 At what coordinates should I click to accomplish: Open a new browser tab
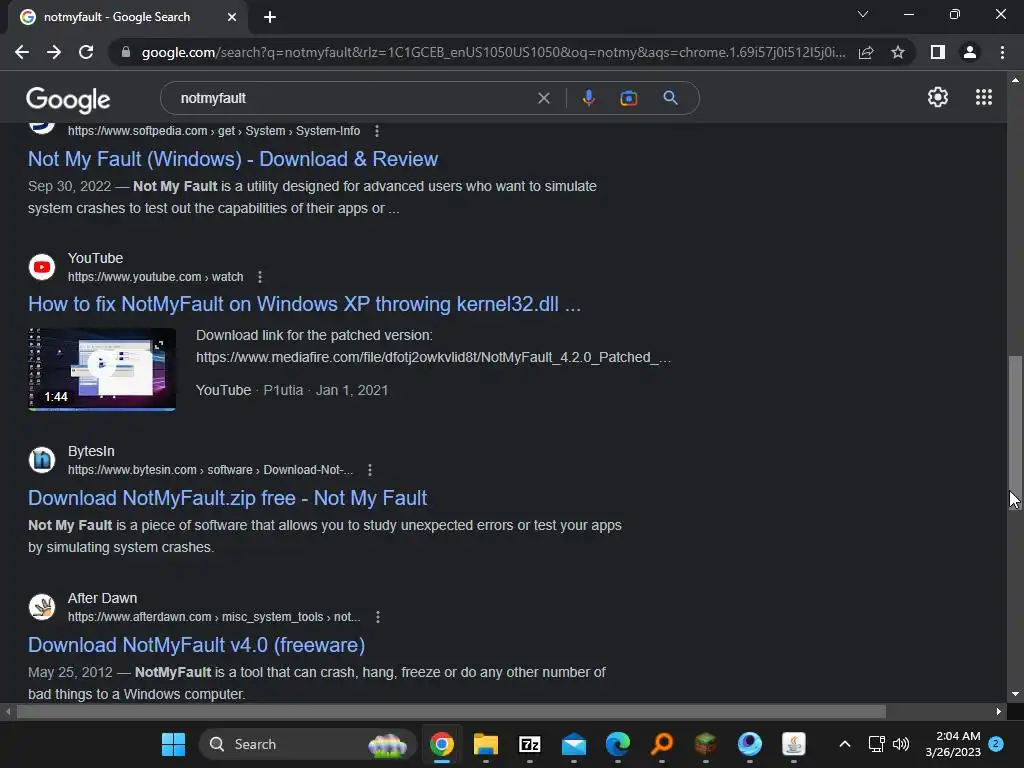click(270, 17)
